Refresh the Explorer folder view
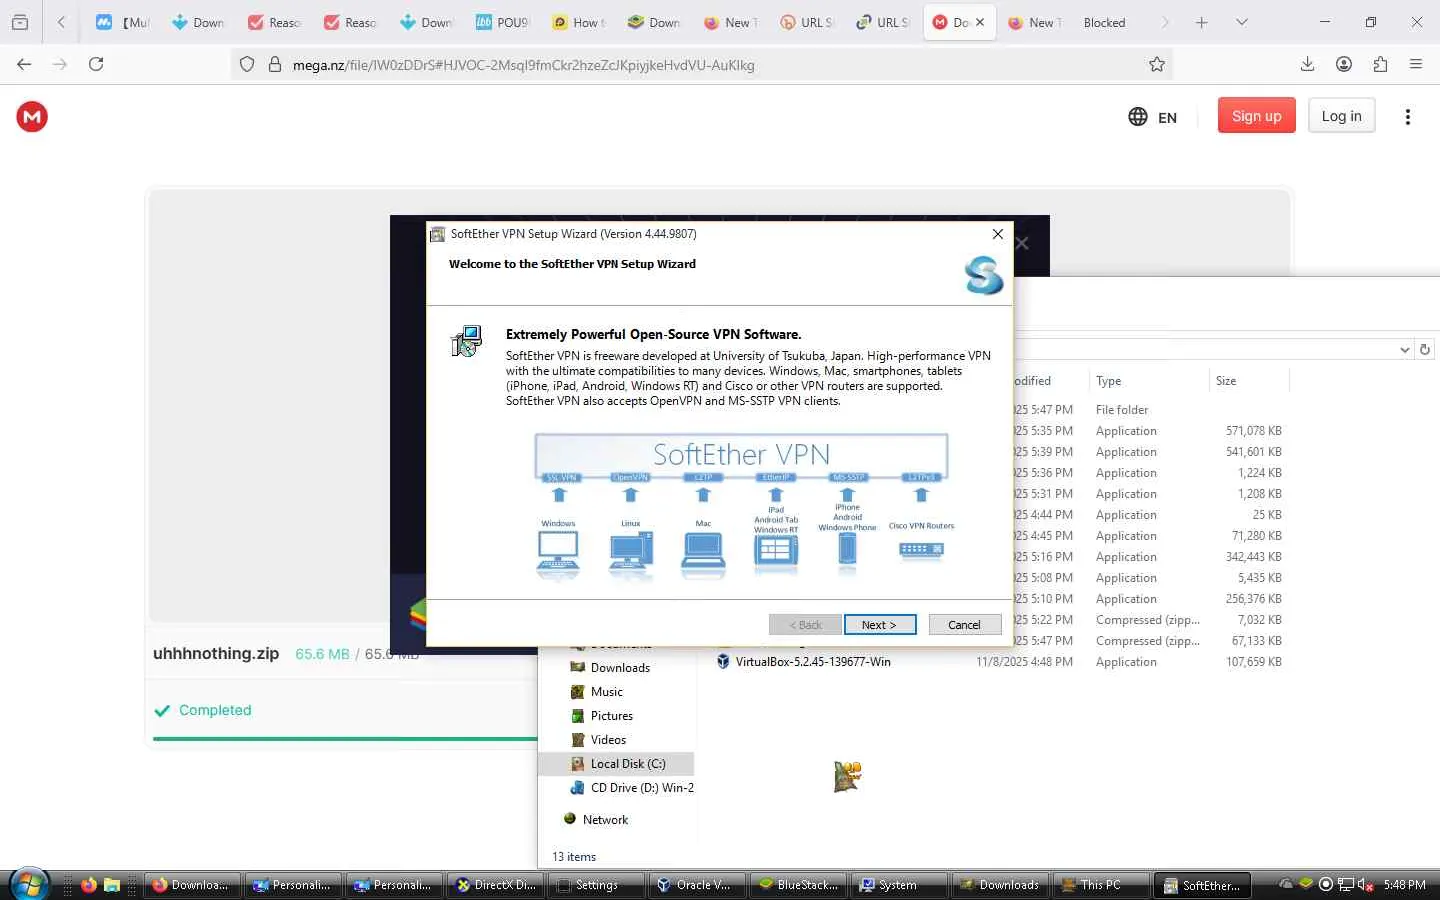This screenshot has width=1440, height=900. (x=1426, y=350)
